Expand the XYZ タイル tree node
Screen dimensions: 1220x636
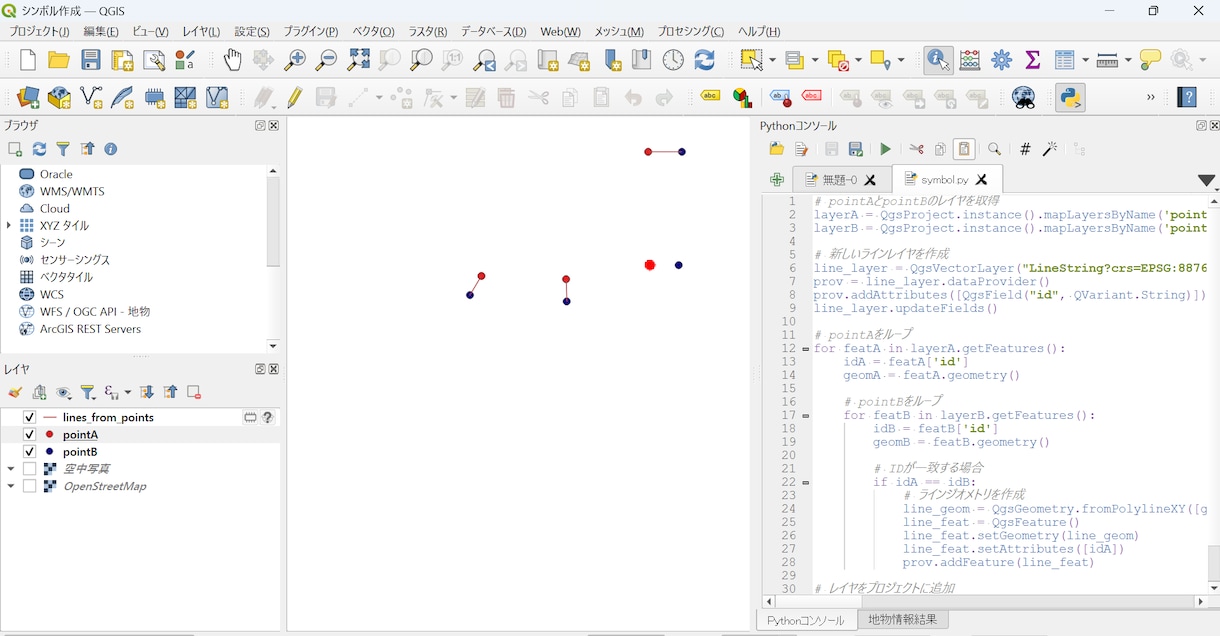tap(9, 226)
